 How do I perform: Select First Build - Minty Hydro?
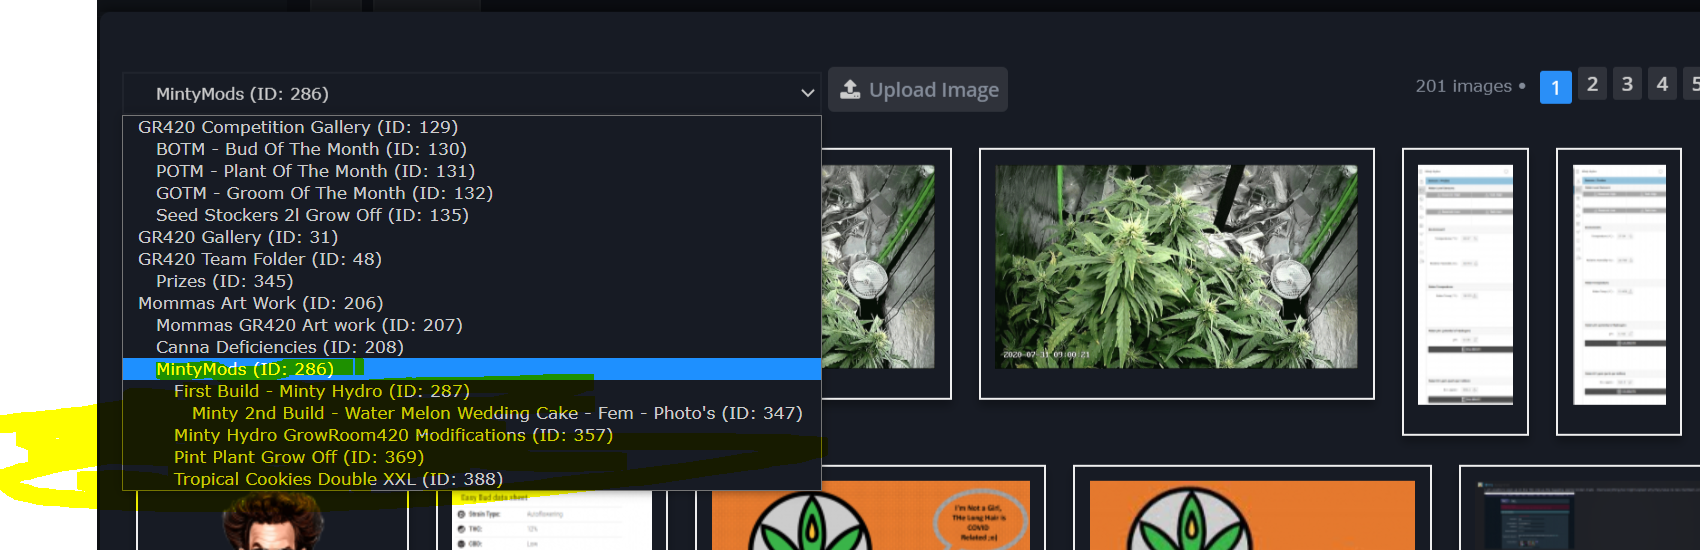pos(321,391)
